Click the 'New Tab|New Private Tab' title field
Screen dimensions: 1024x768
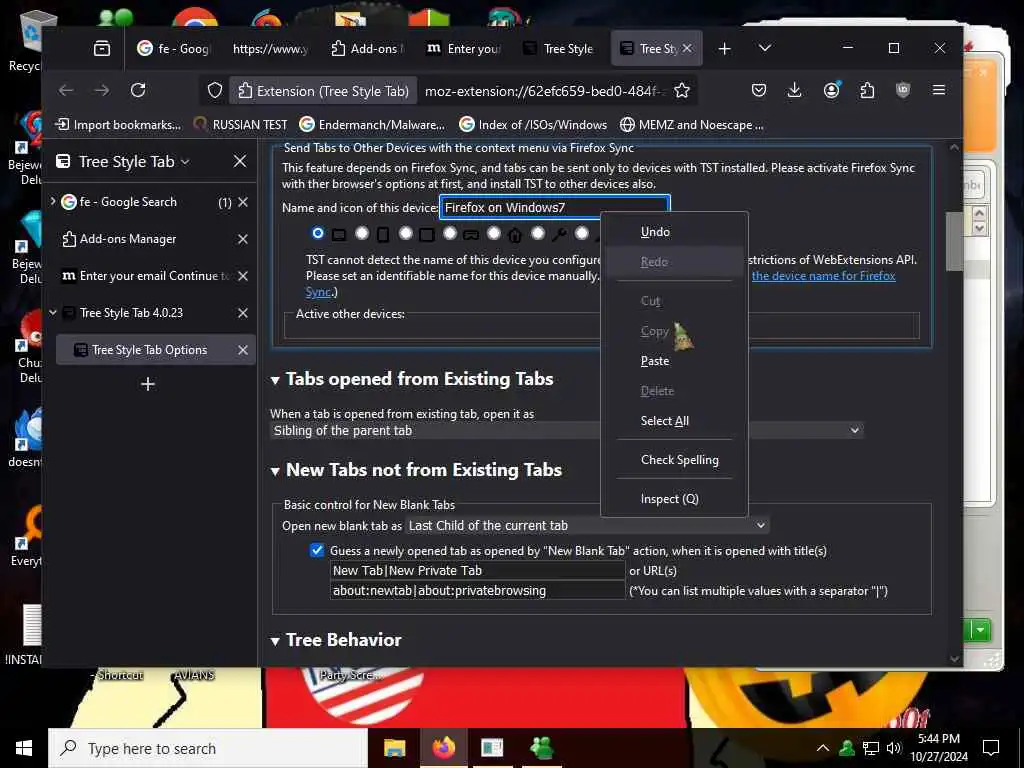(477, 571)
